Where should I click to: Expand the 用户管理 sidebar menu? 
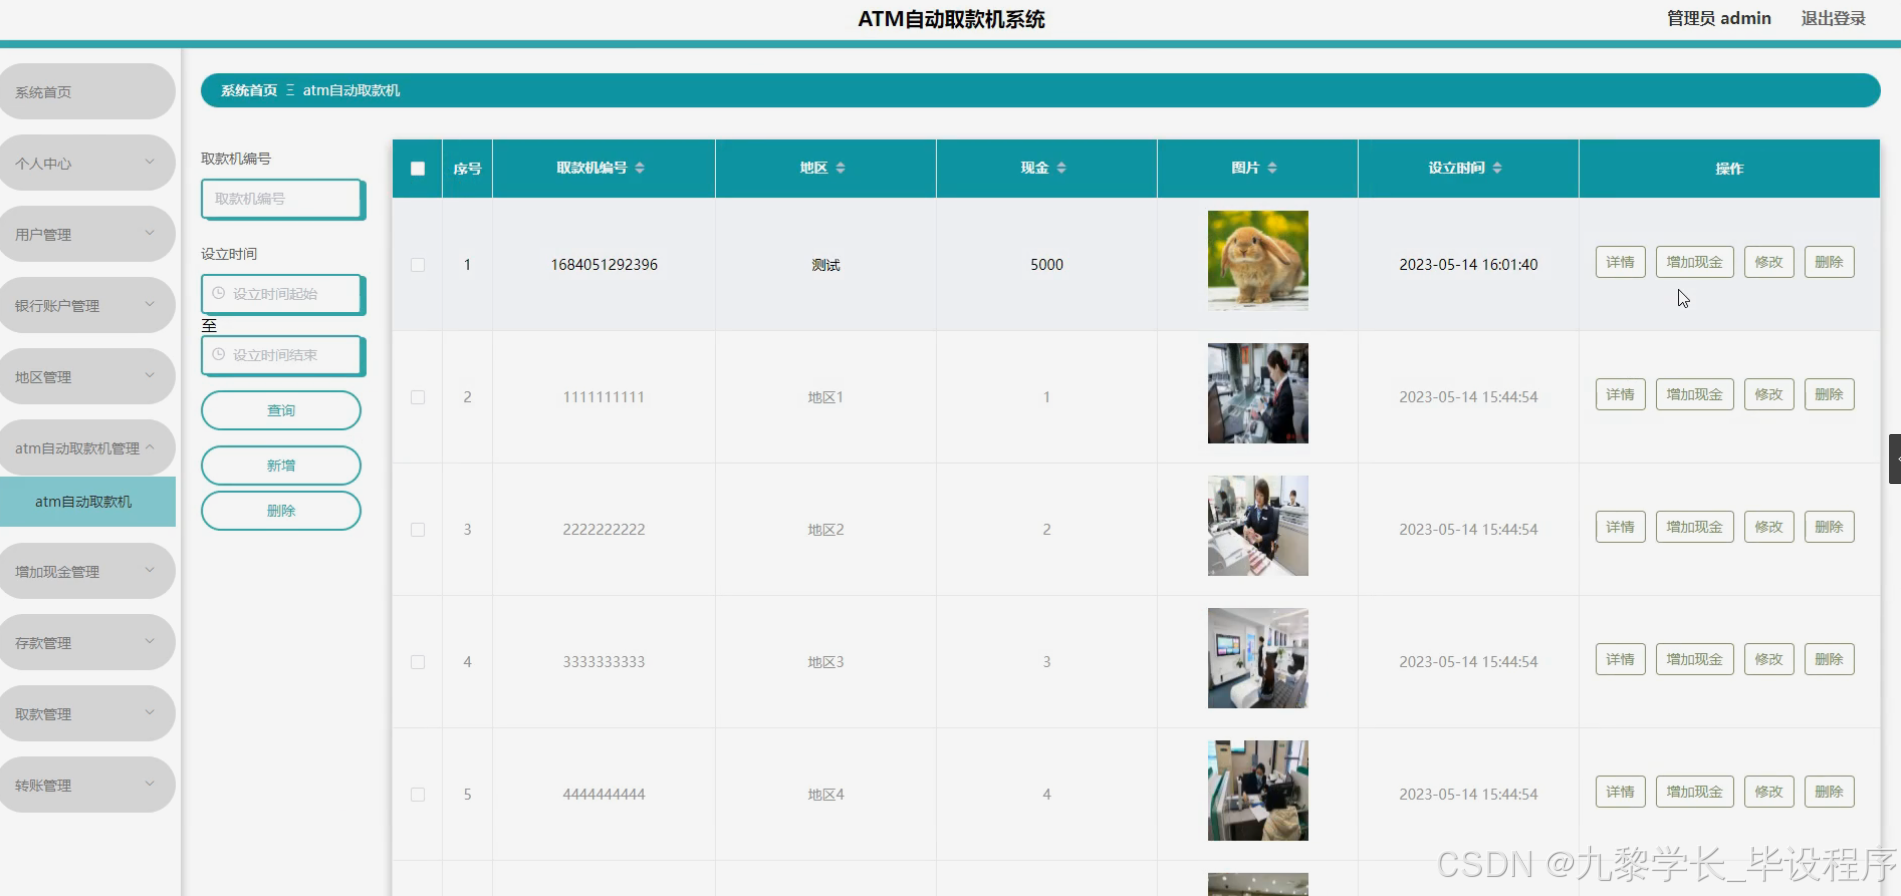click(x=87, y=234)
